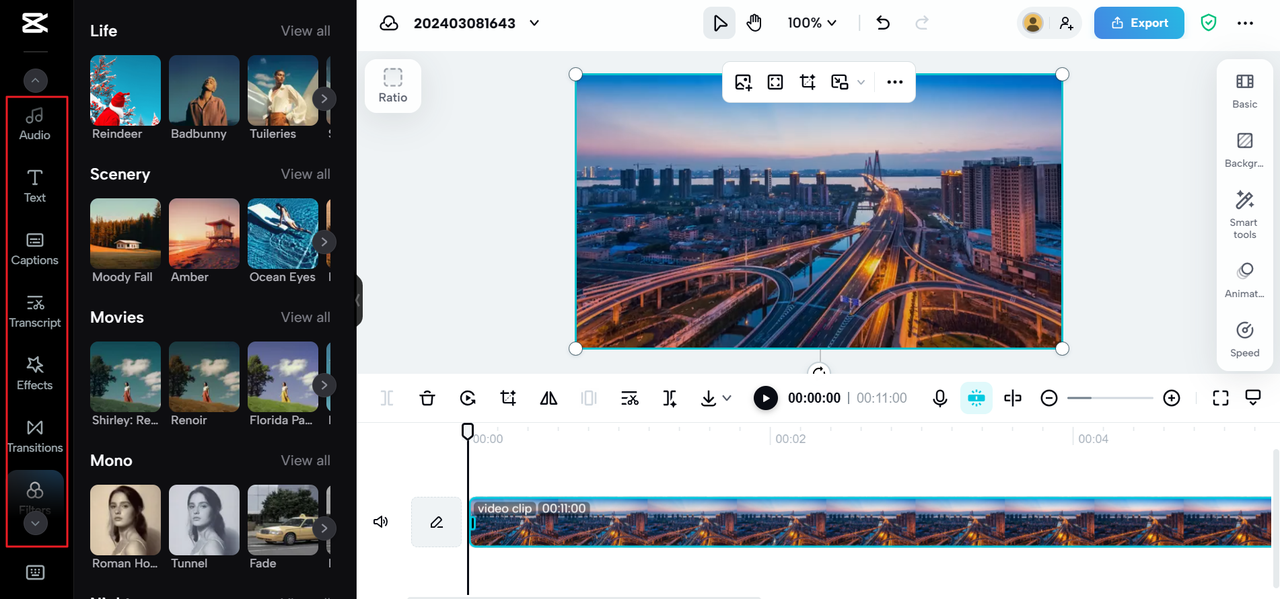
Task: Mute the video track audio
Action: 380,522
